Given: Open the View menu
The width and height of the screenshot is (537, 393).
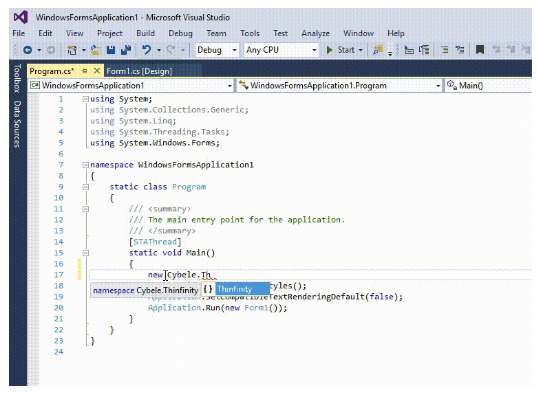Looking at the screenshot, I should tap(74, 33).
